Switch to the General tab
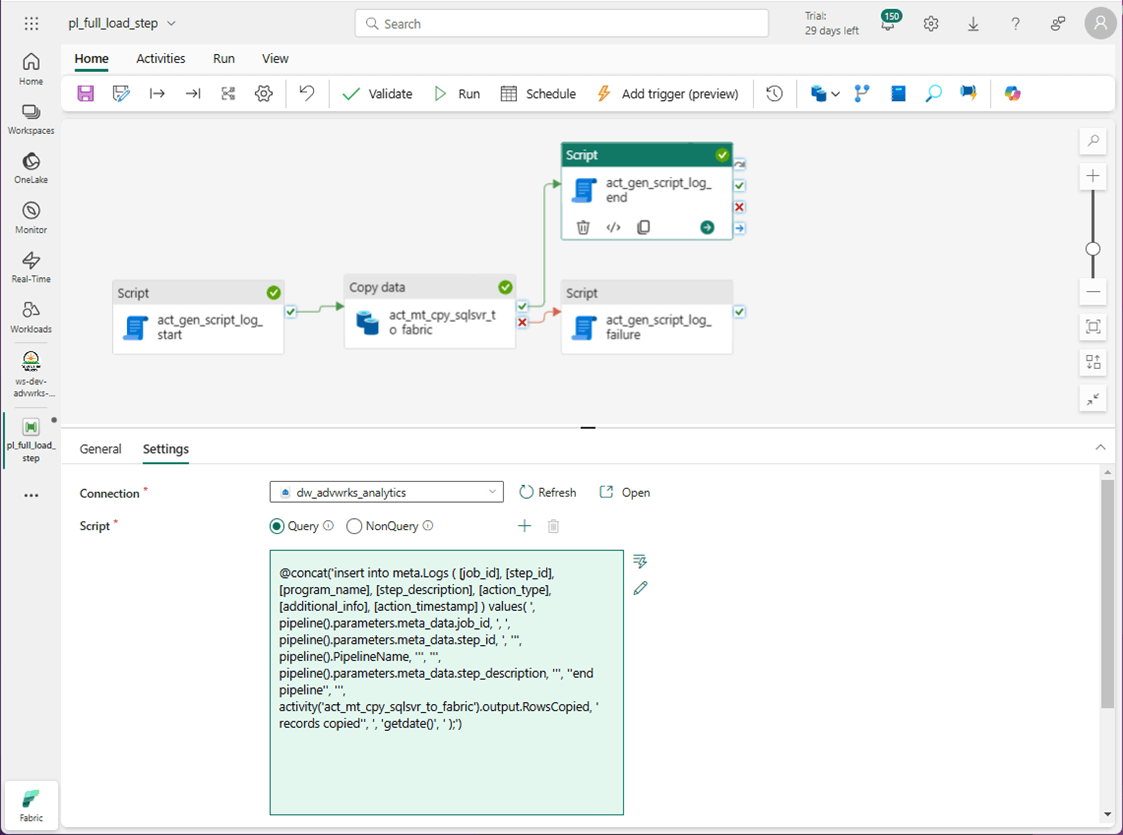The image size is (1123, 835). [x=100, y=449]
